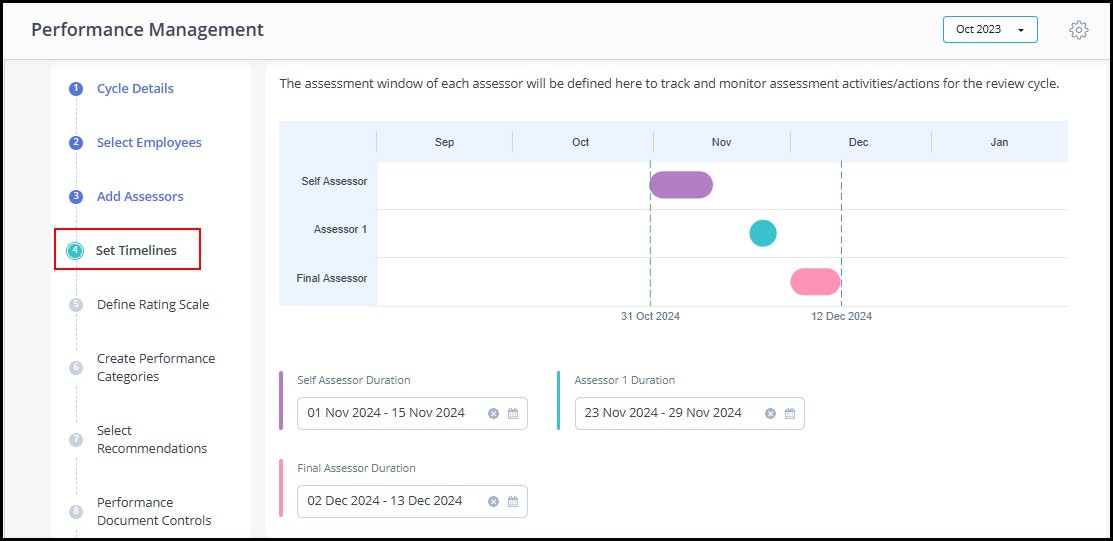Select the Set Timelines step

136,251
